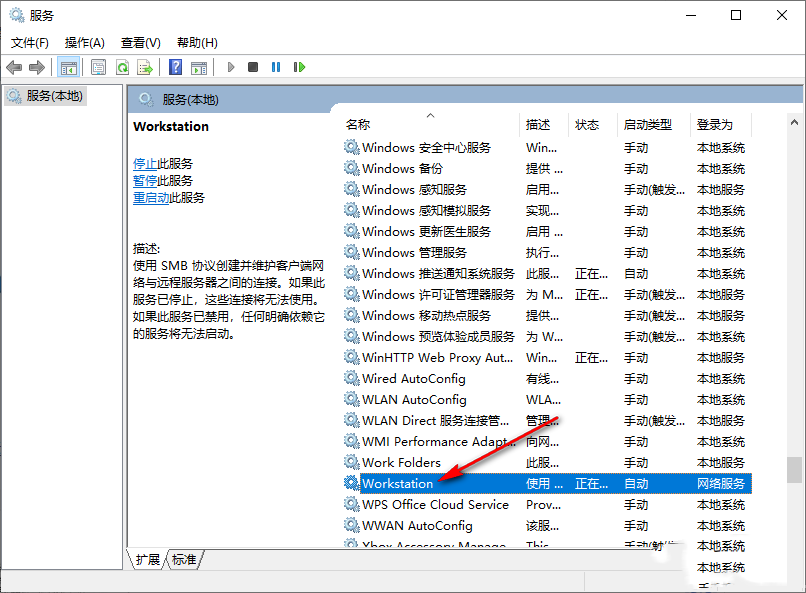Restart the service with the restart icon

coord(298,67)
